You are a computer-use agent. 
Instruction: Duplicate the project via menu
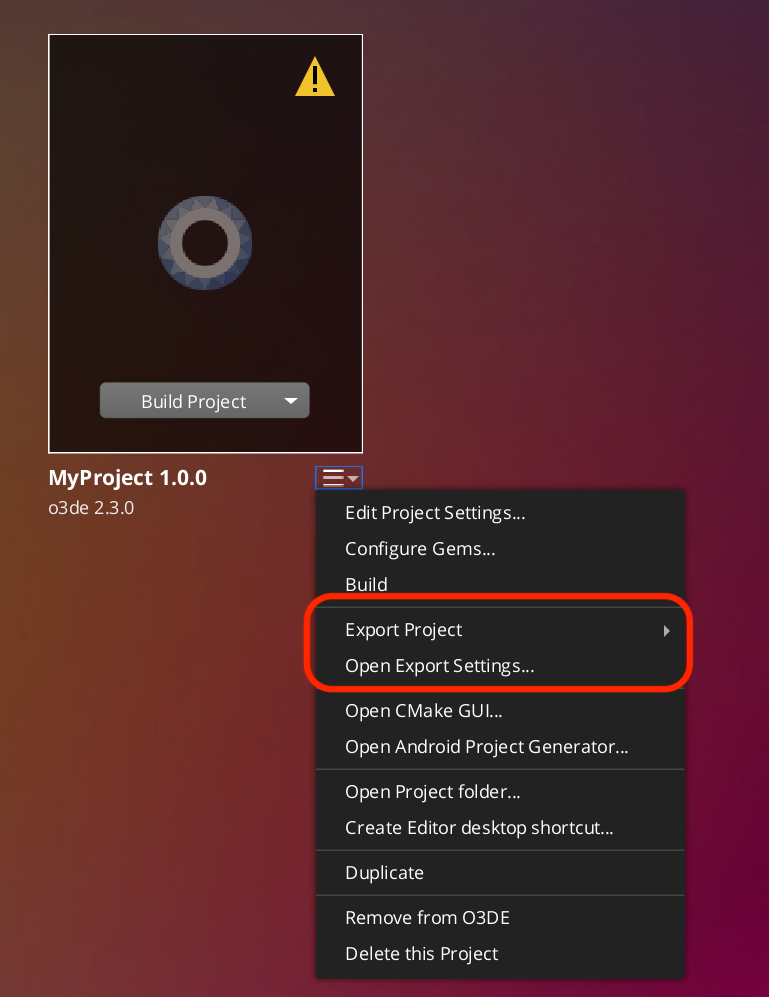384,872
